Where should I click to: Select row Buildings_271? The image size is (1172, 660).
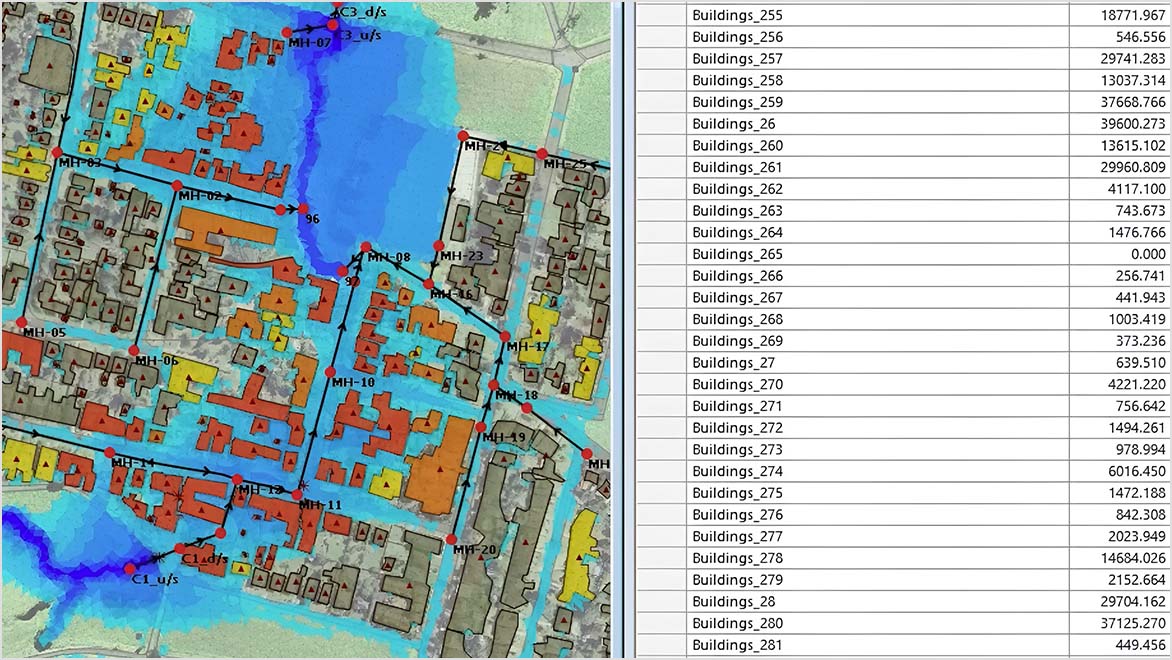click(904, 405)
